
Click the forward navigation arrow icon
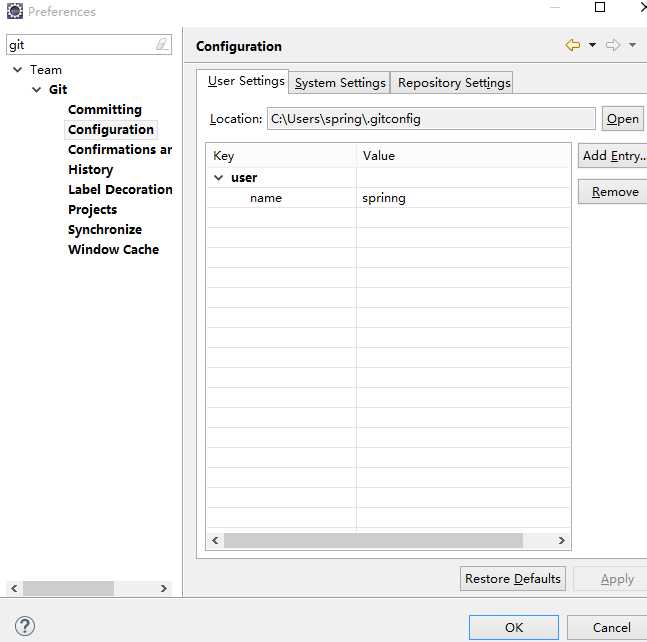point(613,45)
